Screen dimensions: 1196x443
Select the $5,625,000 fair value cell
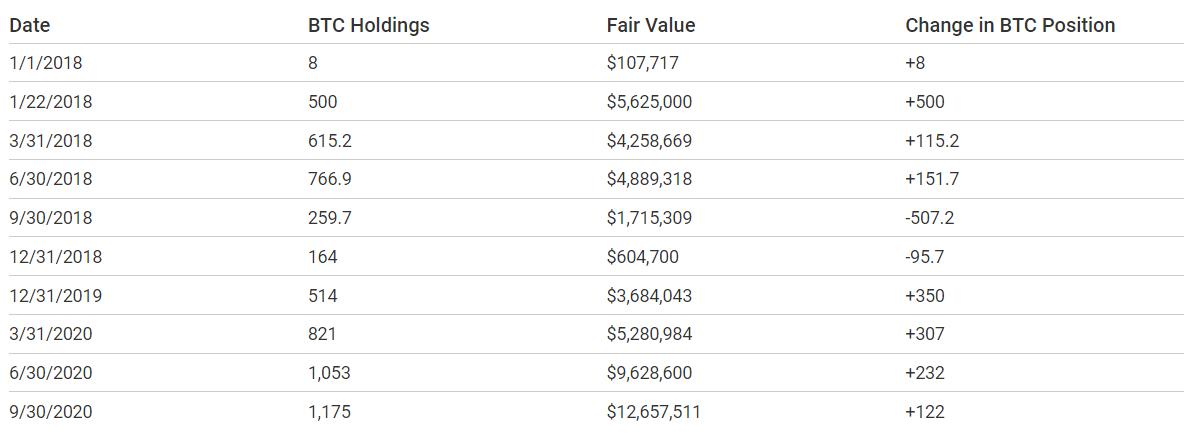649,102
